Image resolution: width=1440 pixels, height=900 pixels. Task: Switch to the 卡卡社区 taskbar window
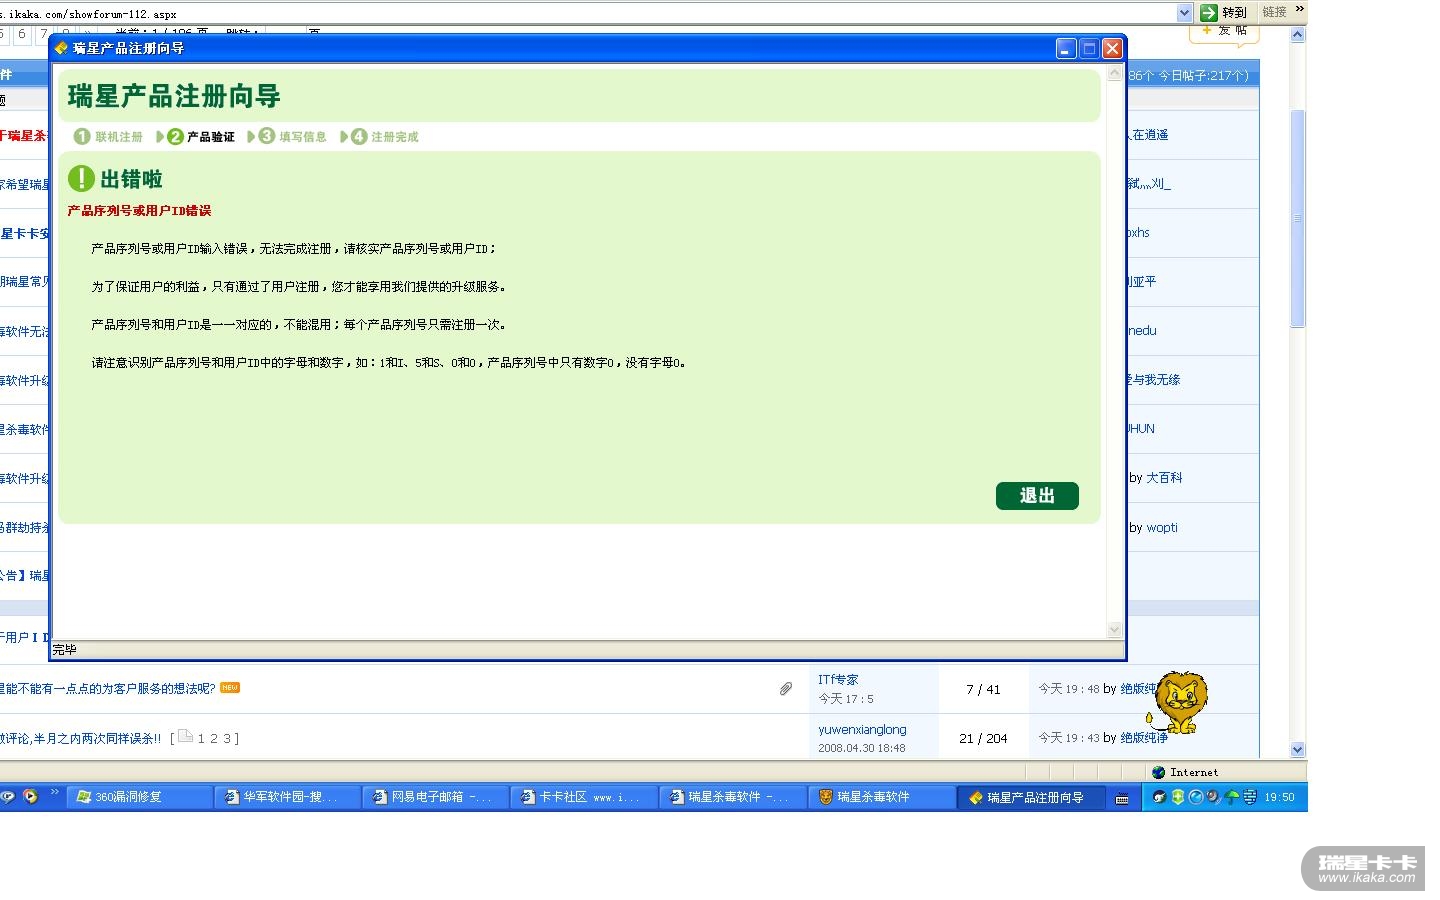585,797
